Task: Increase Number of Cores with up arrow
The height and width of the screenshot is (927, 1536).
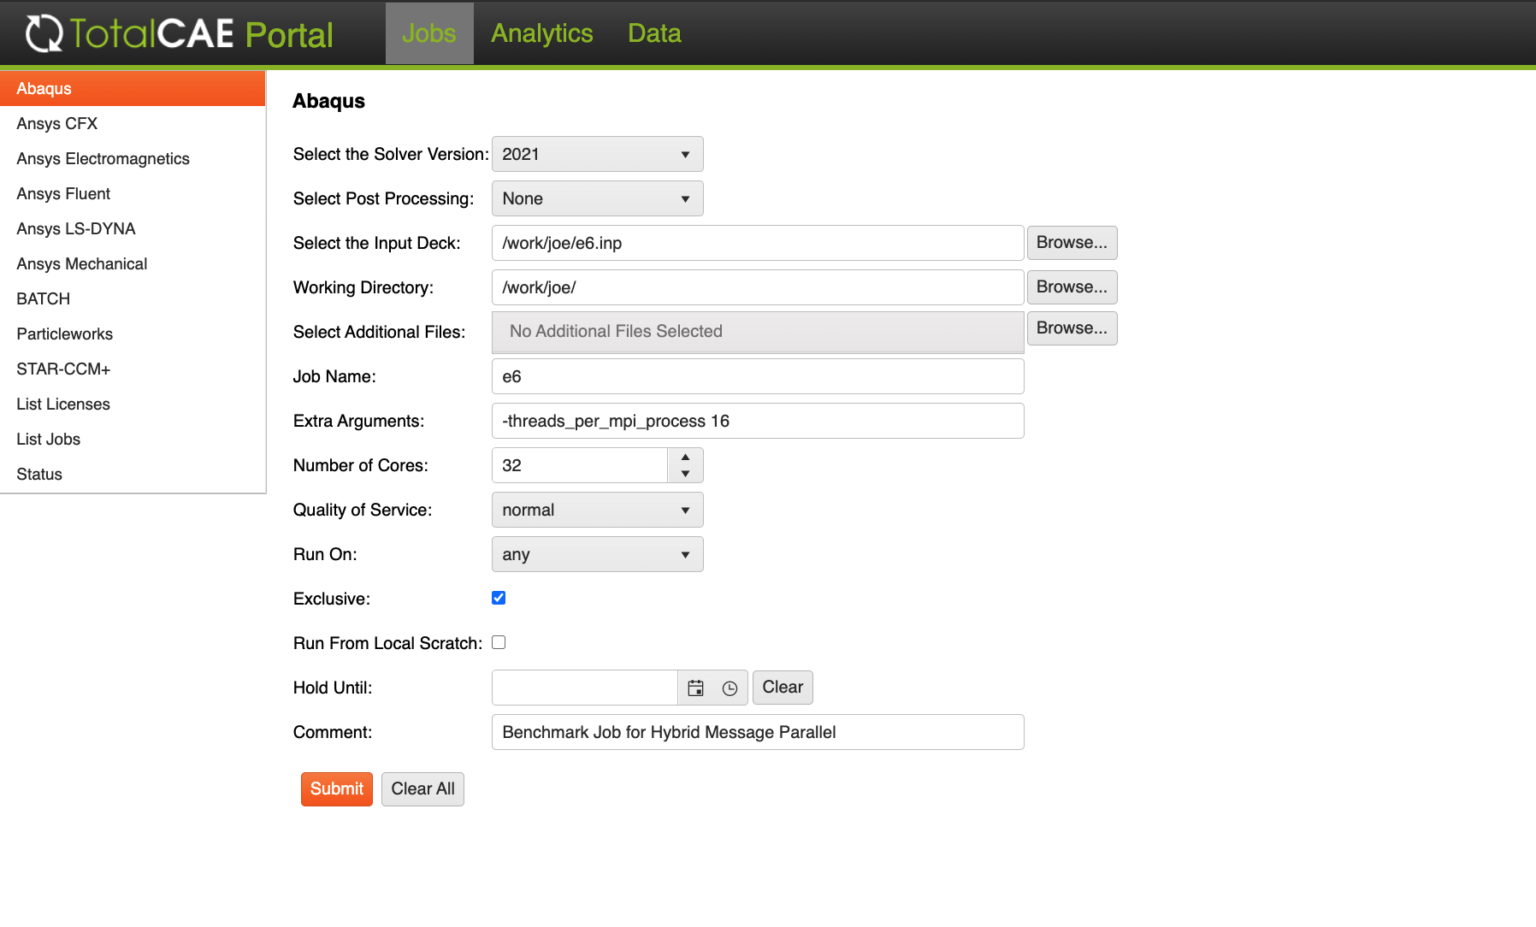Action: tap(685, 457)
